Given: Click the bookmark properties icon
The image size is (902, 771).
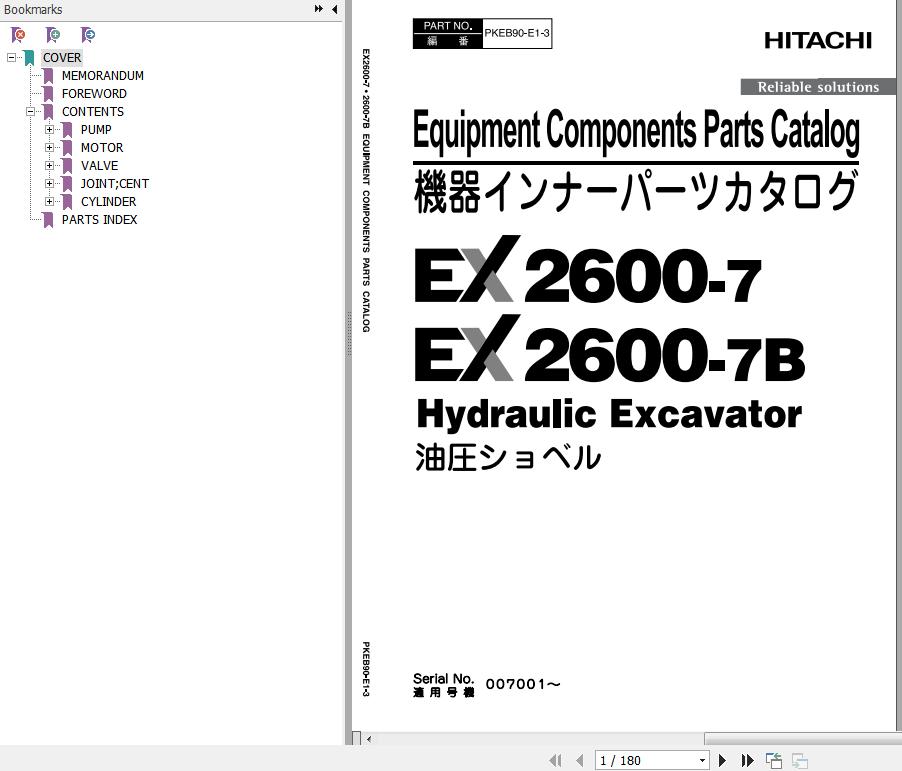Looking at the screenshot, I should 87,35.
